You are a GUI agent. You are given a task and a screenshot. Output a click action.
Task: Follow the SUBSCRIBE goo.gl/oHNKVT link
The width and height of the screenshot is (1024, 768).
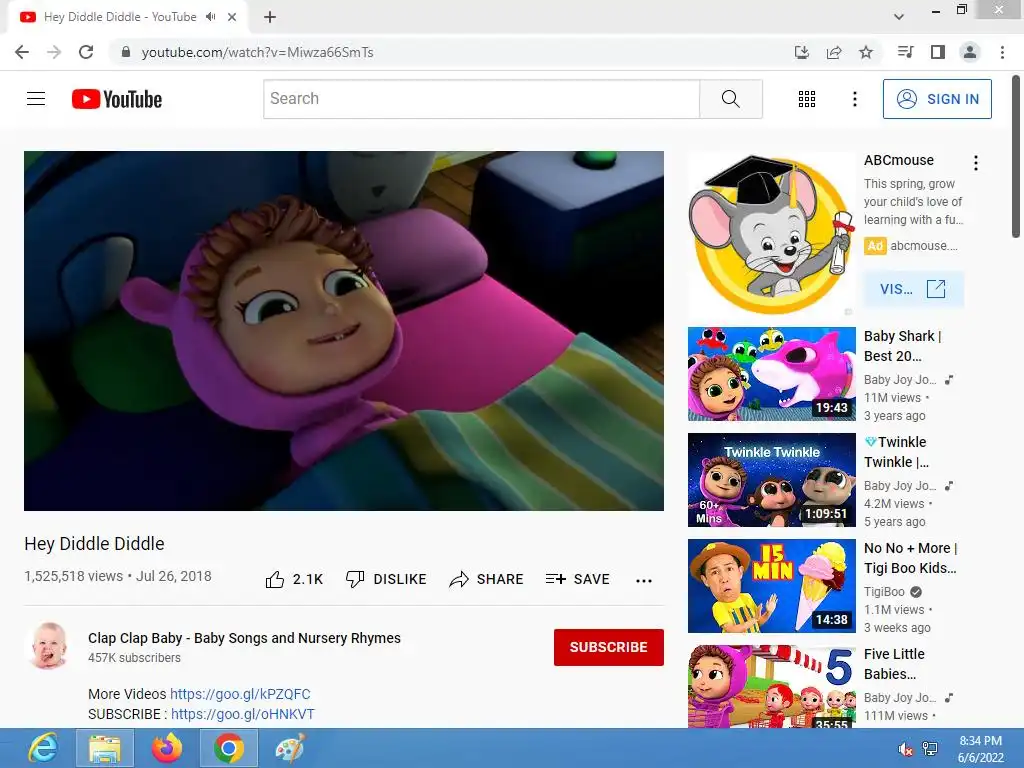click(242, 714)
